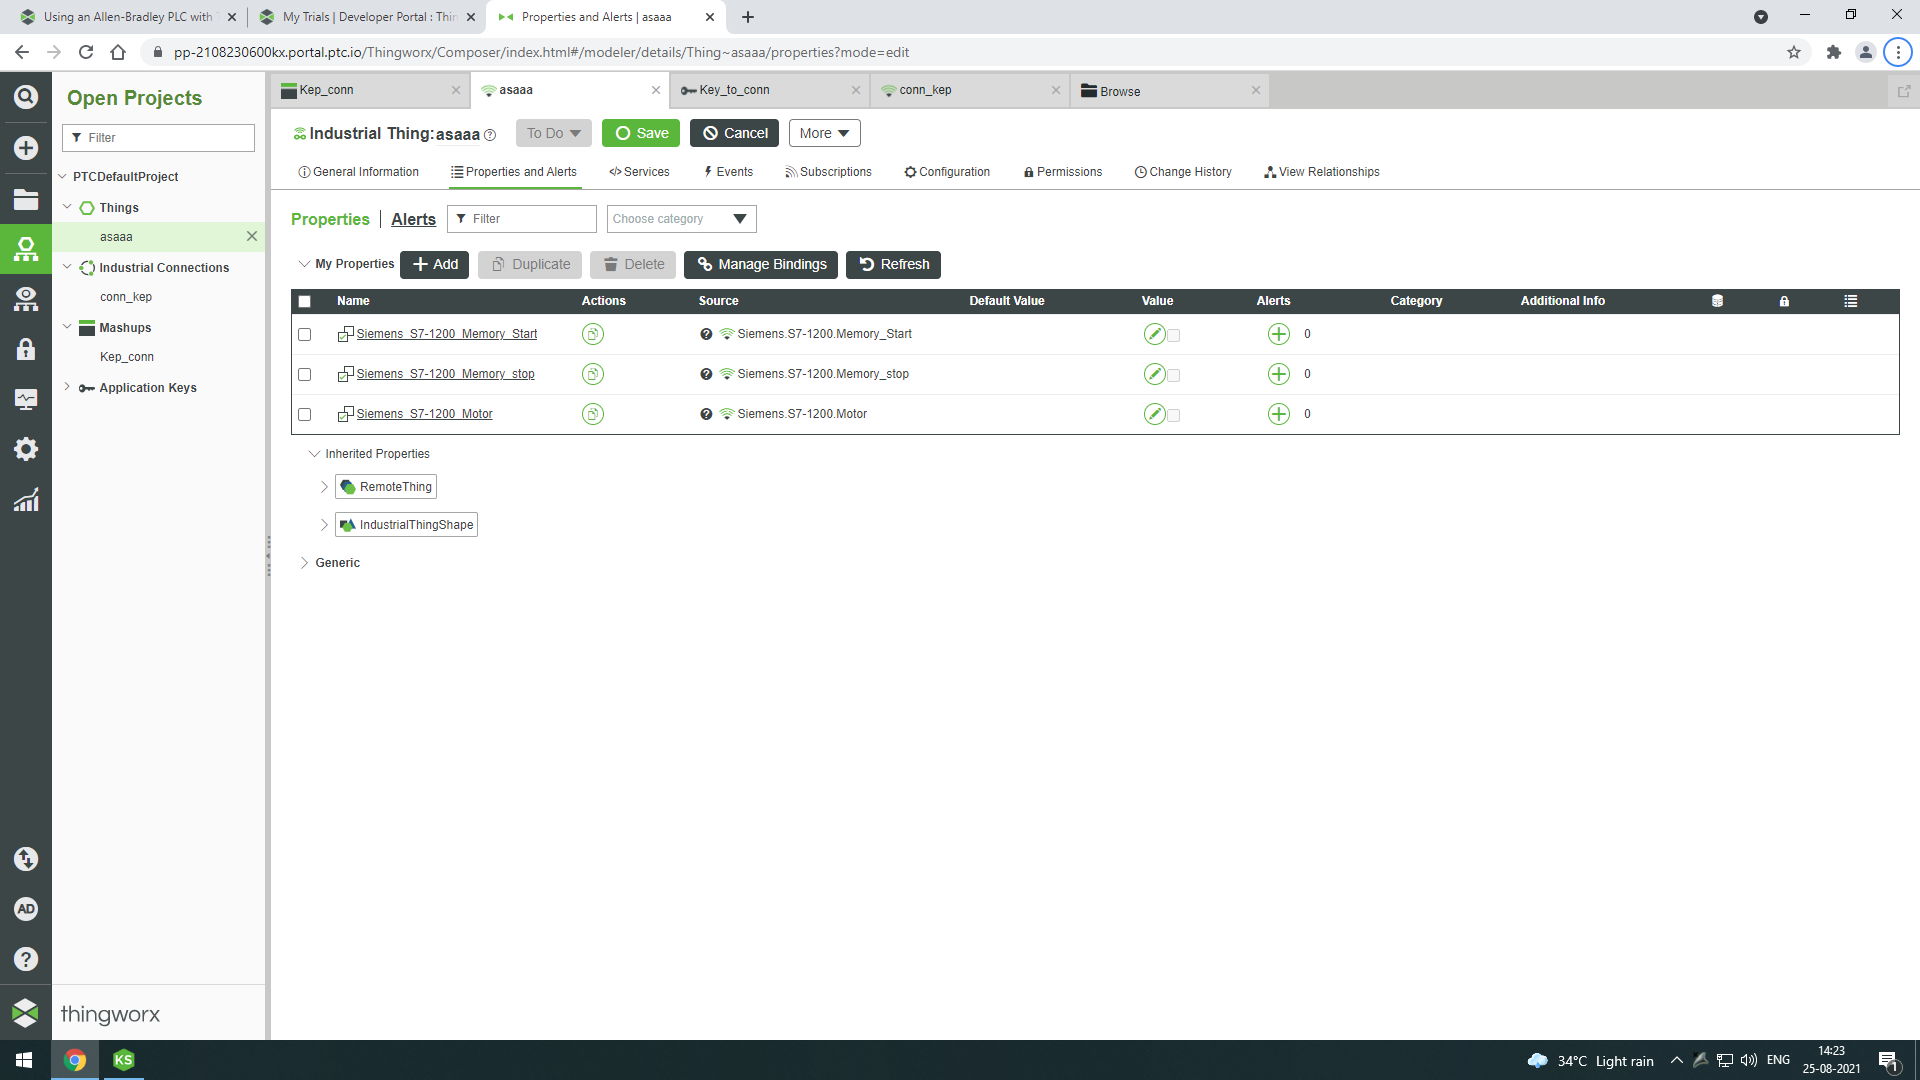Open the Search magnifier in left sidebar

pos(25,97)
